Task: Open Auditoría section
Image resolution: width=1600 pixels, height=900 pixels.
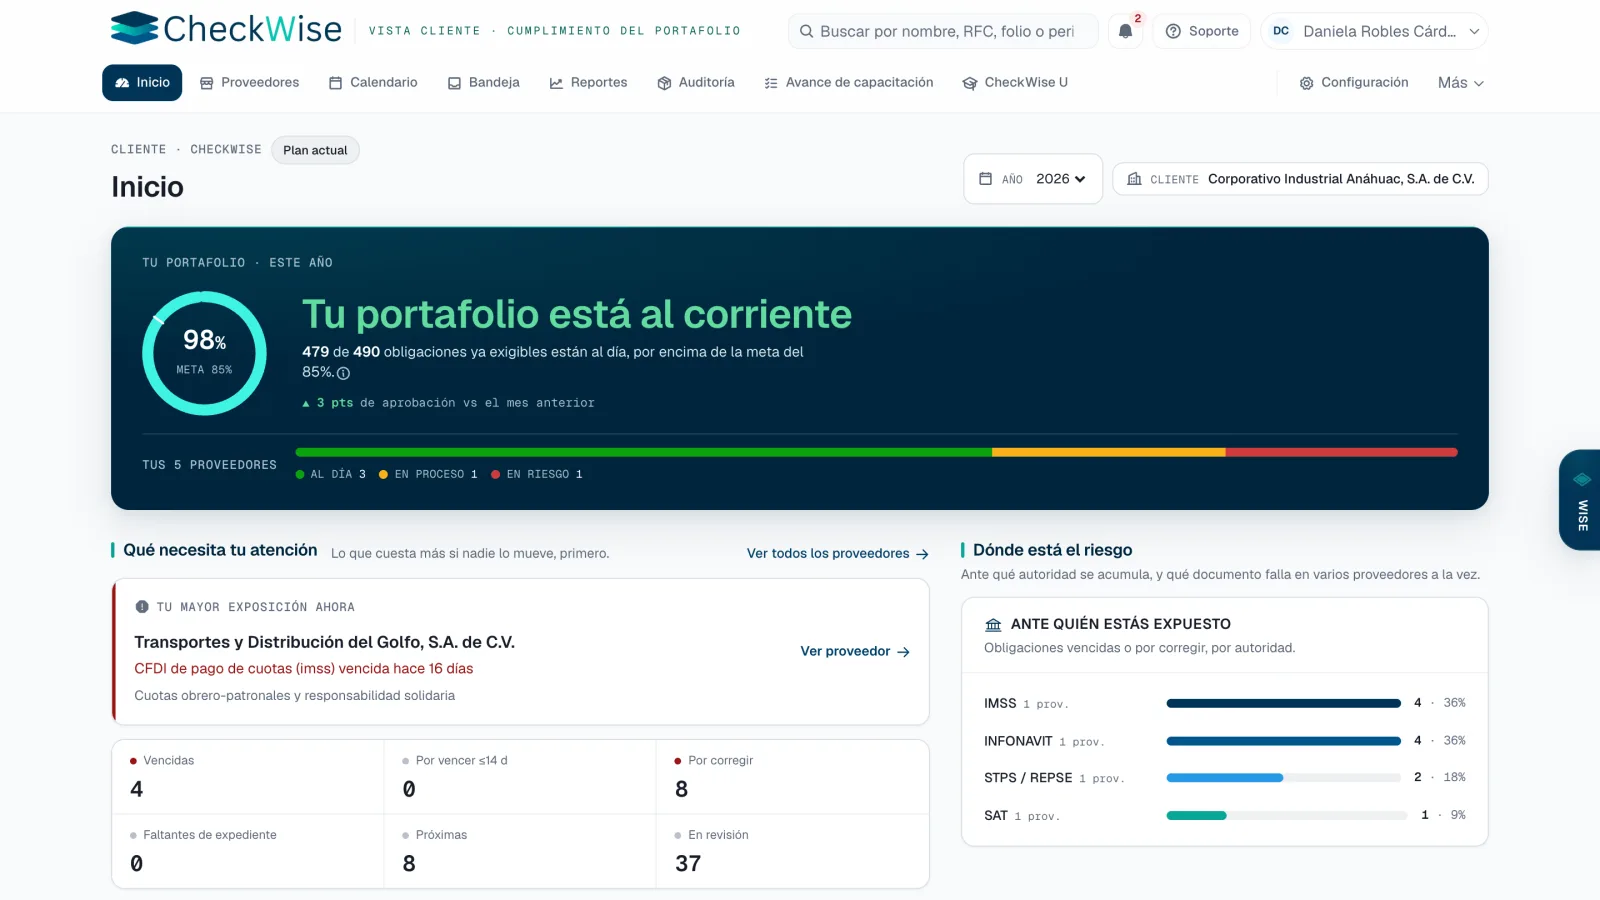Action: tap(696, 82)
